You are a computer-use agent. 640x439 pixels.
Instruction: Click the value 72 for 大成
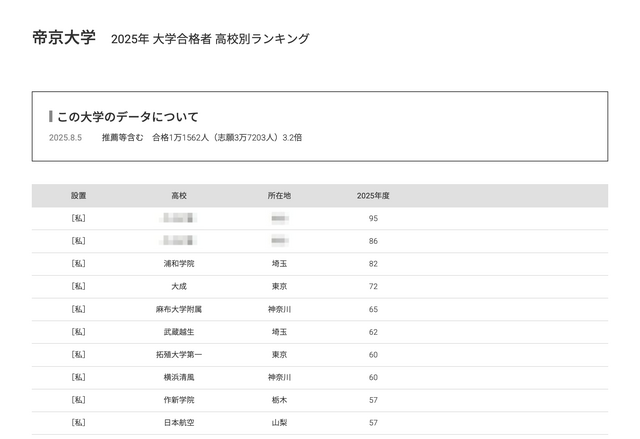click(x=373, y=286)
